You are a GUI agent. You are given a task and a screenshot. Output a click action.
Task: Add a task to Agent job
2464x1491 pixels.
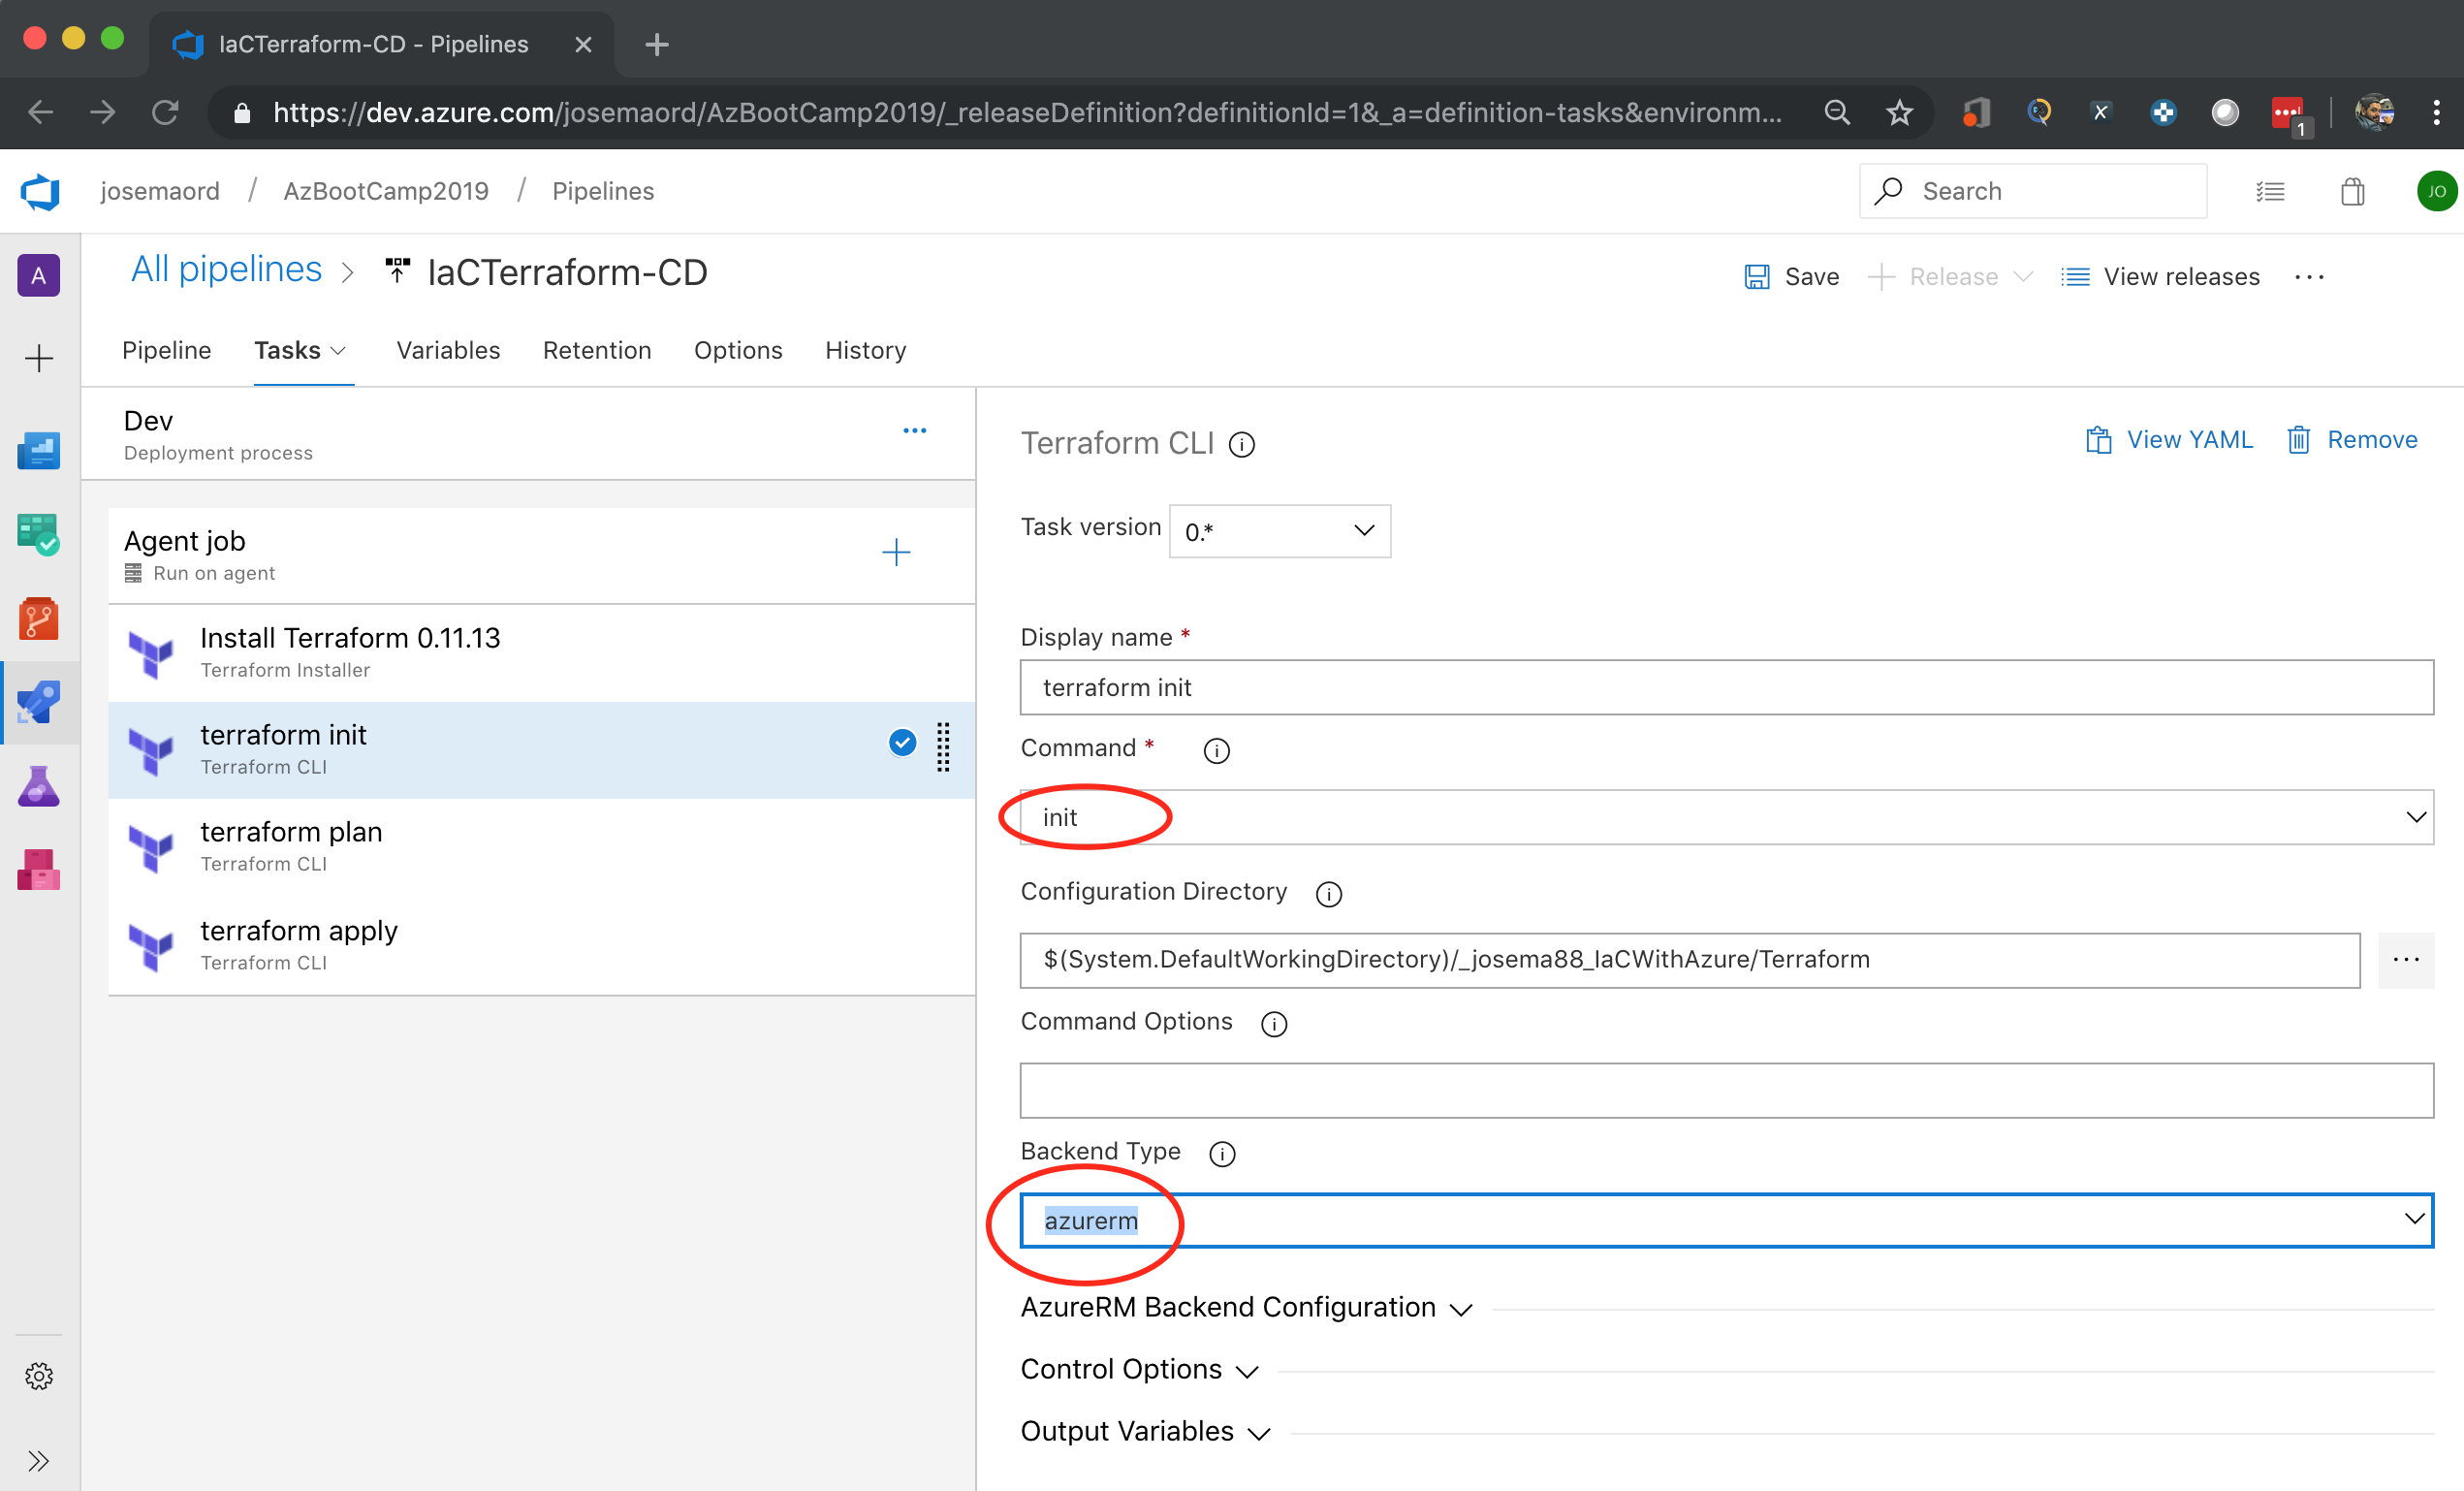coord(896,552)
